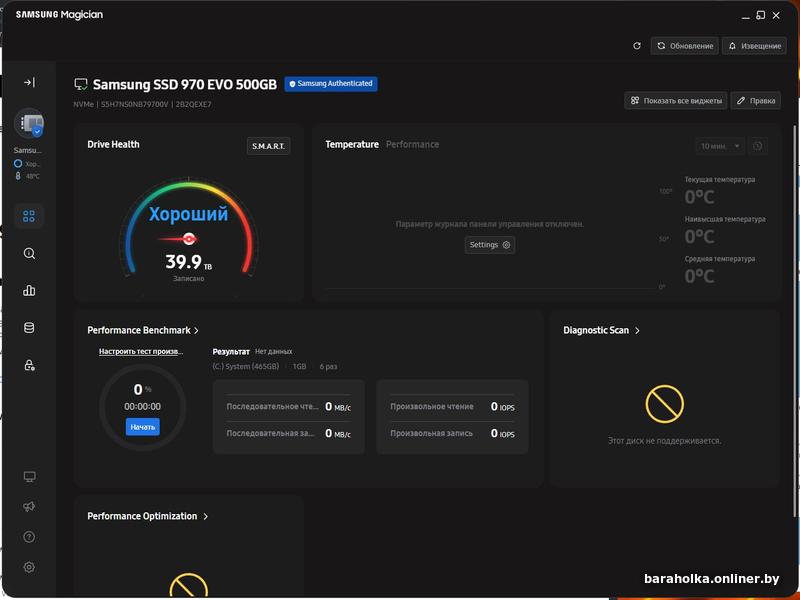
Task: Select the Temperature tab
Action: click(352, 144)
